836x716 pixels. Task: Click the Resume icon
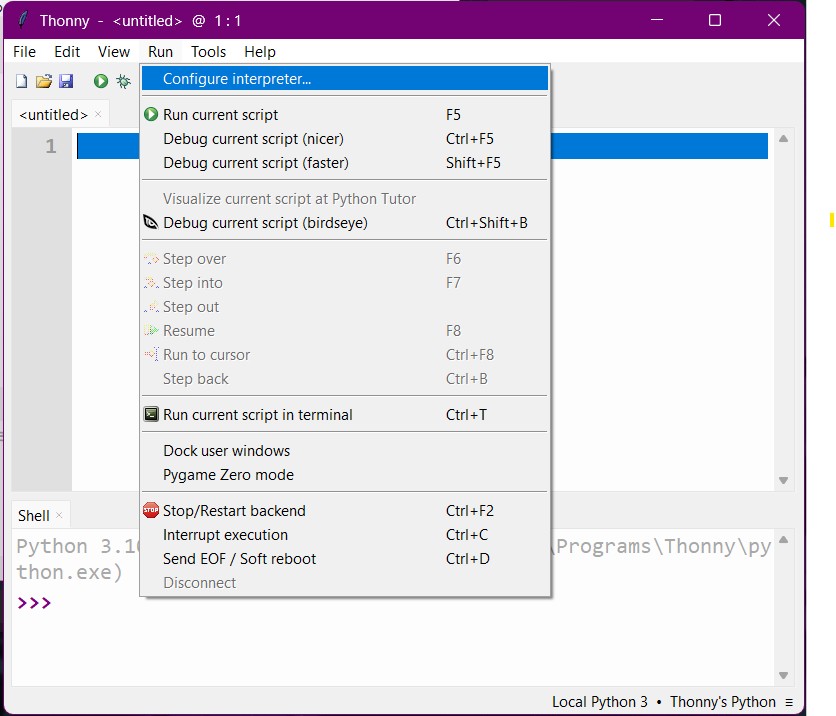(x=151, y=331)
